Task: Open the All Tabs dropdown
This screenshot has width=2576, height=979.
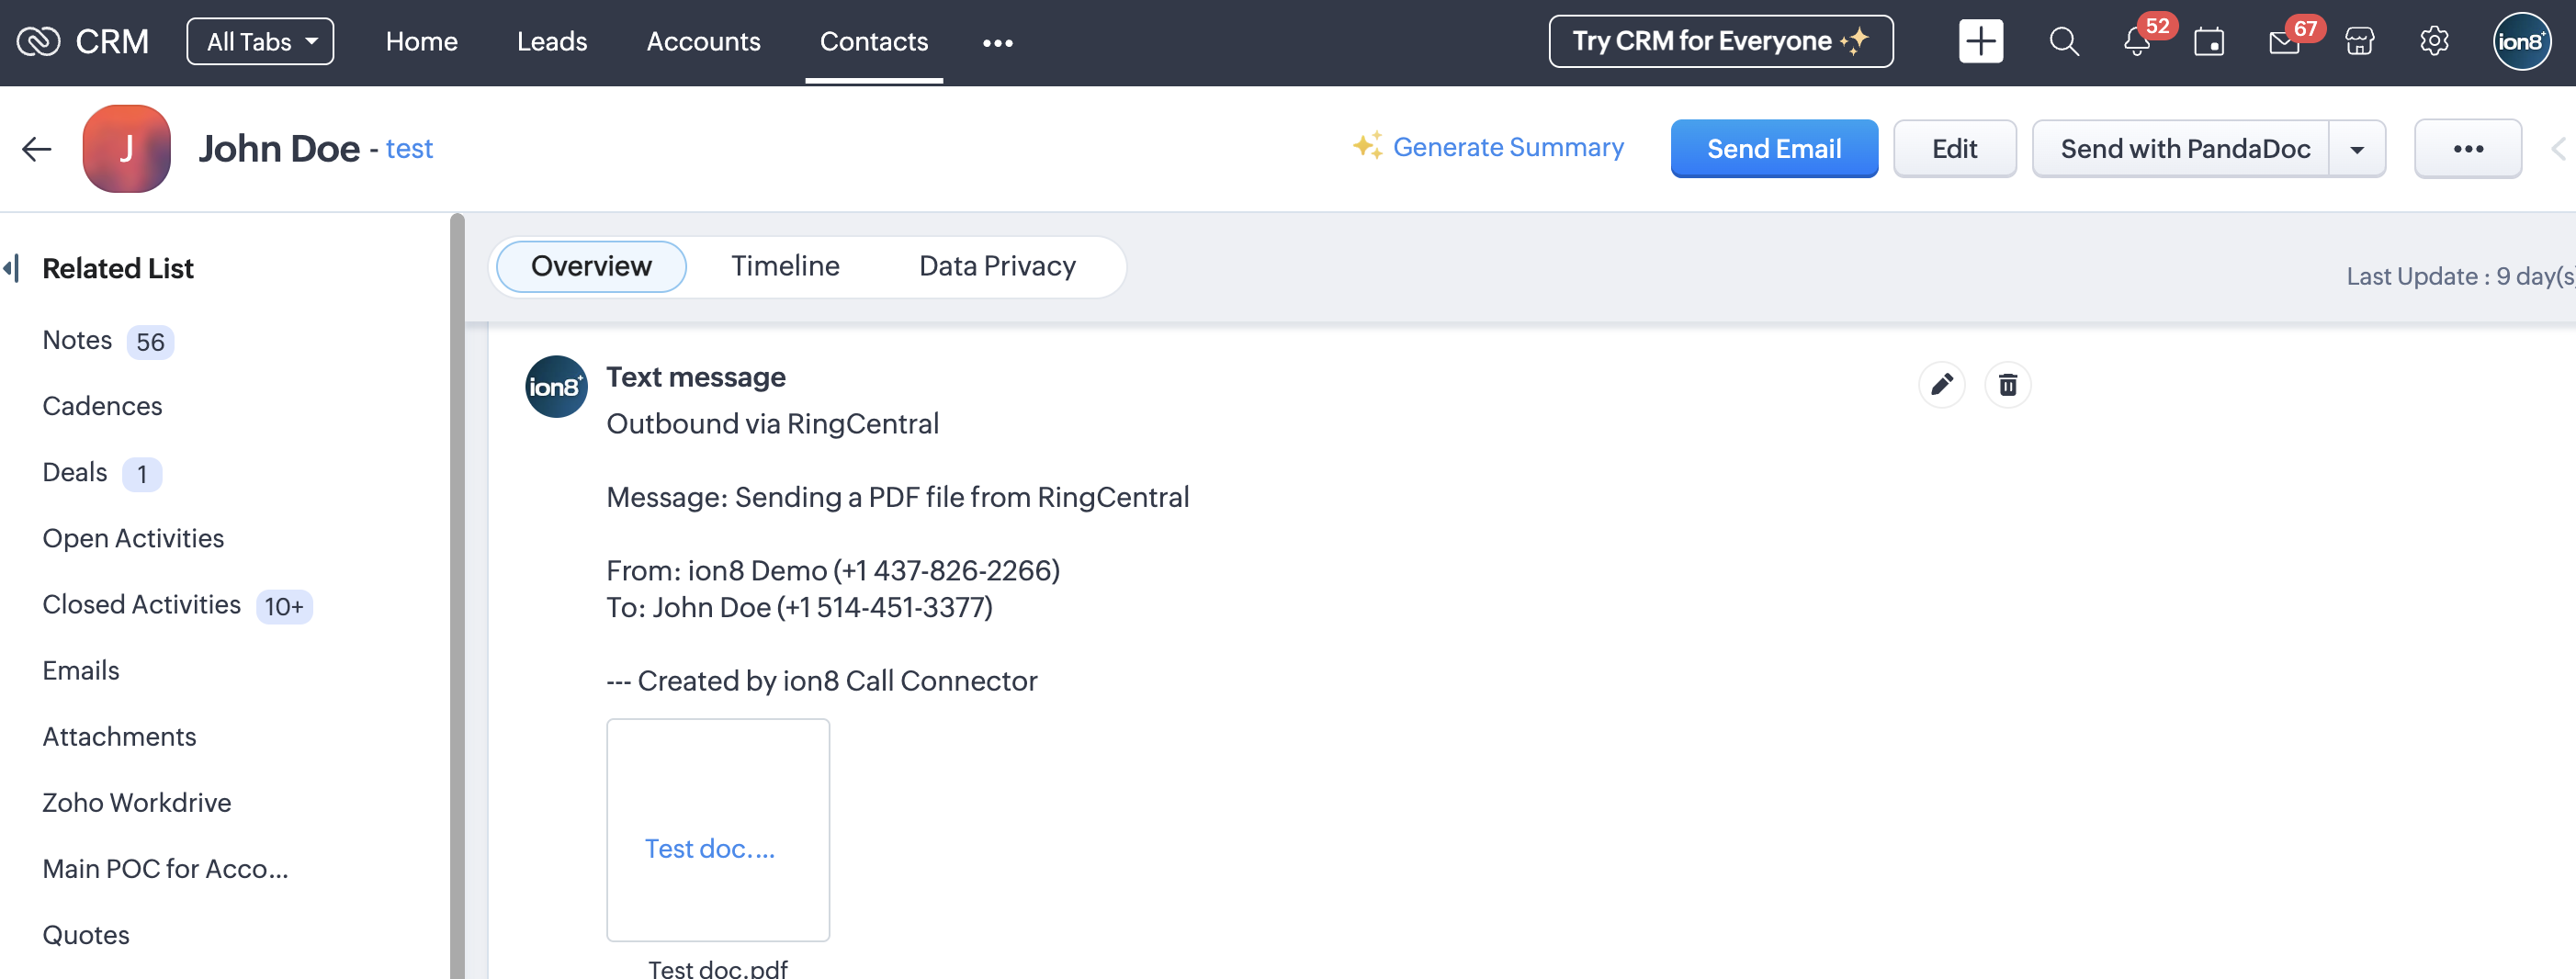Action: 260,41
